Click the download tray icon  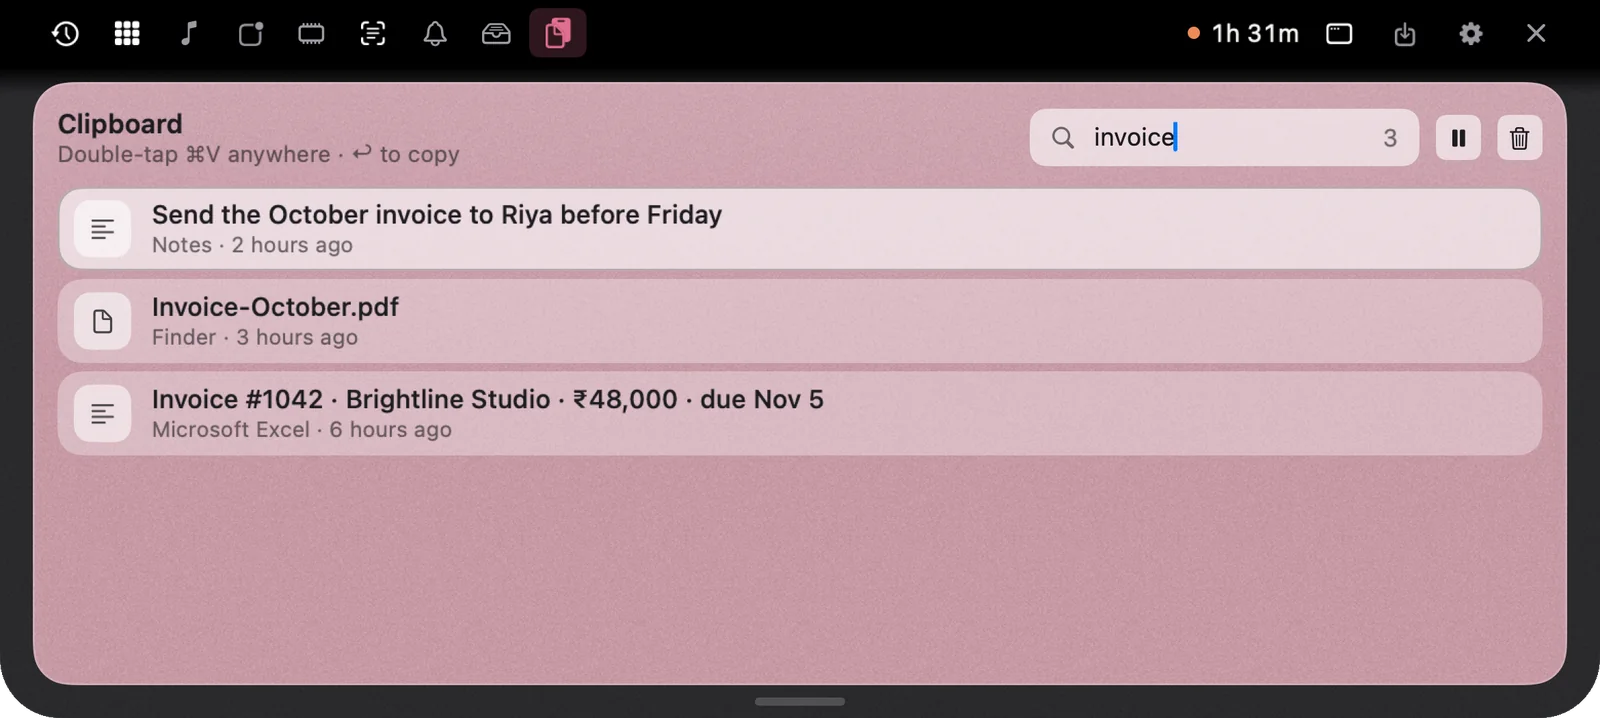tap(1405, 34)
